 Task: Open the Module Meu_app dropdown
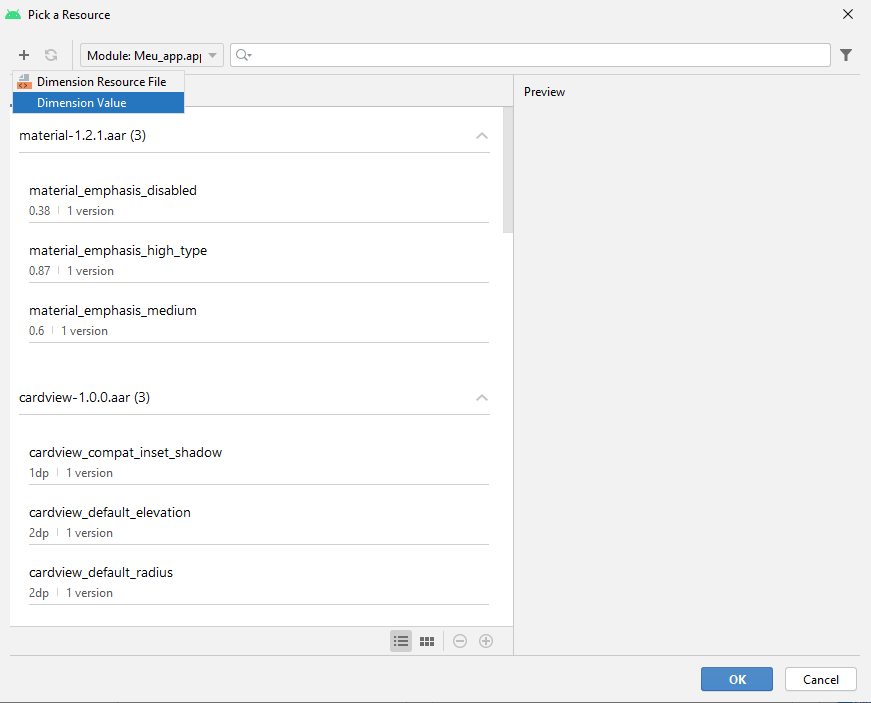tap(152, 55)
